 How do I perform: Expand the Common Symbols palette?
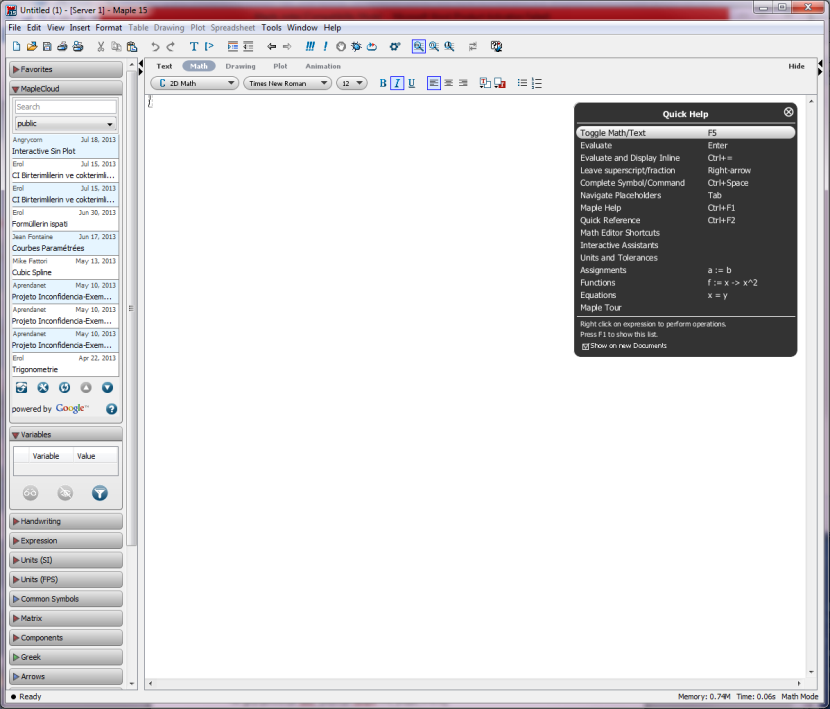point(66,599)
